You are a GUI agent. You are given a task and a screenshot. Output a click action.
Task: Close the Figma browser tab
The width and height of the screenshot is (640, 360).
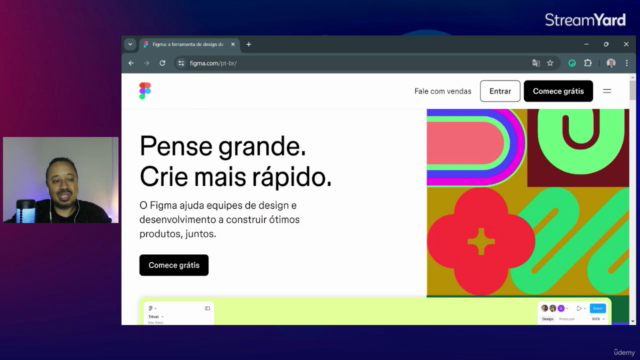[x=233, y=44]
